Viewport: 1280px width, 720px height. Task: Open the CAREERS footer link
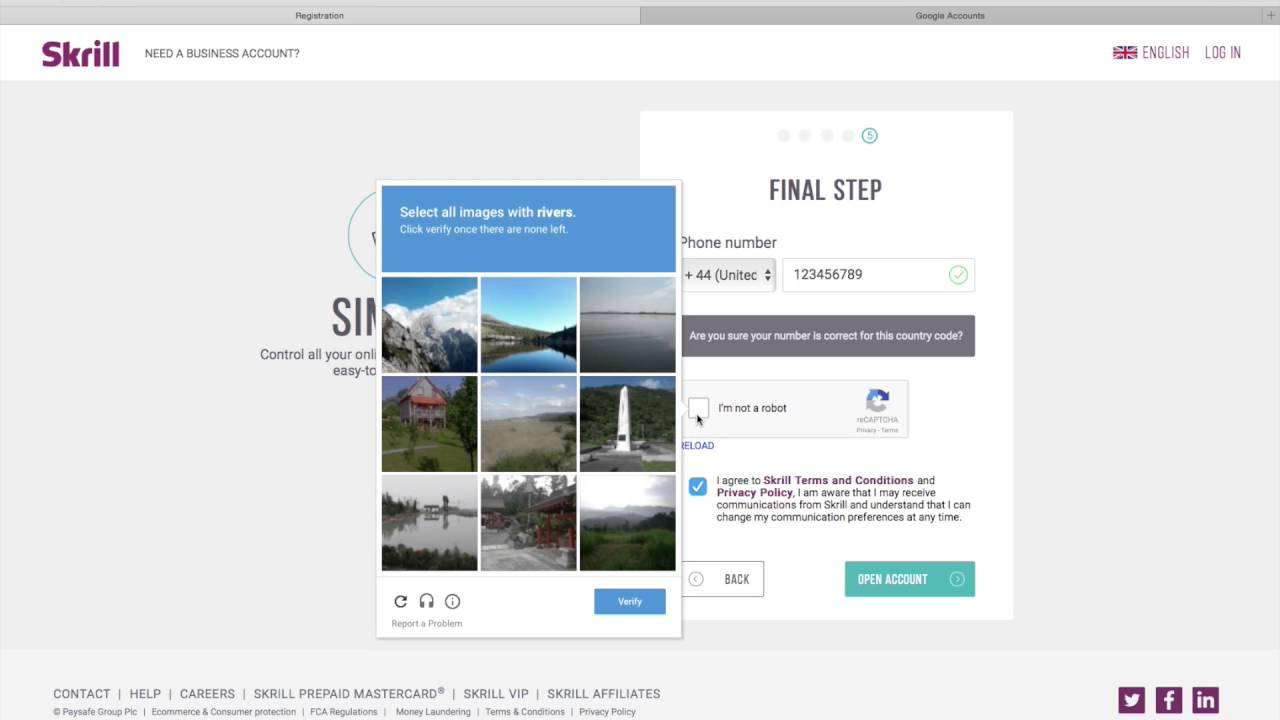click(207, 694)
